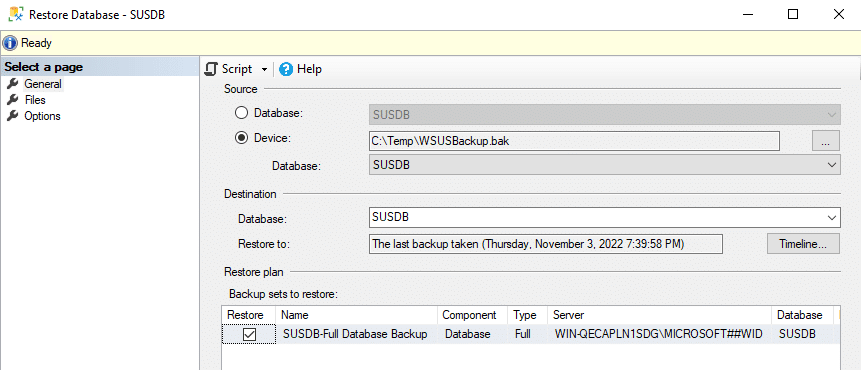Select the Device source radio button
The height and width of the screenshot is (370, 861).
[241, 138]
